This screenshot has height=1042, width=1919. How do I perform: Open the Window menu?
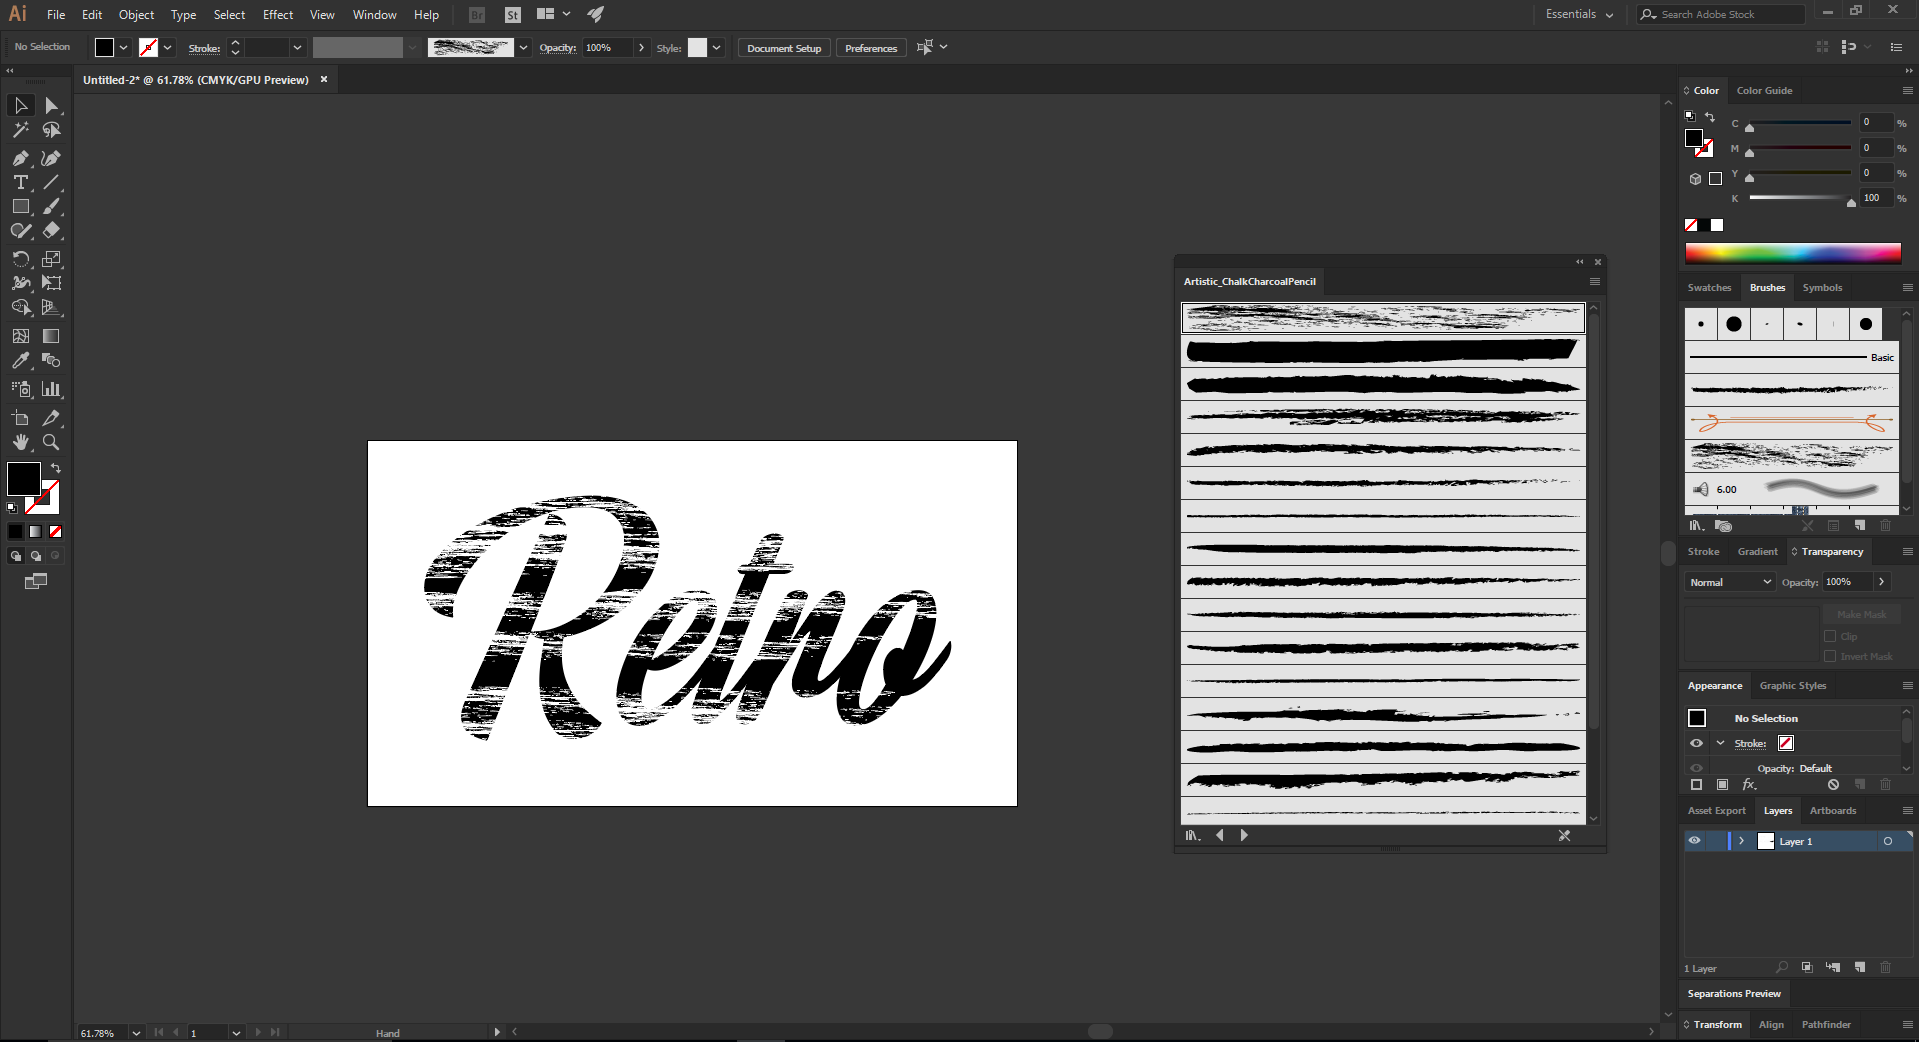pos(374,15)
